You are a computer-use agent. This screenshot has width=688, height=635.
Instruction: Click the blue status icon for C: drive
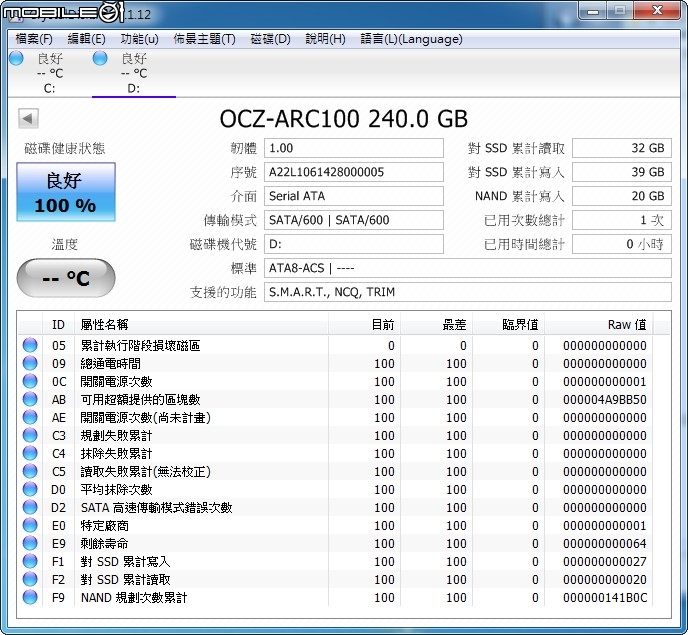17,58
